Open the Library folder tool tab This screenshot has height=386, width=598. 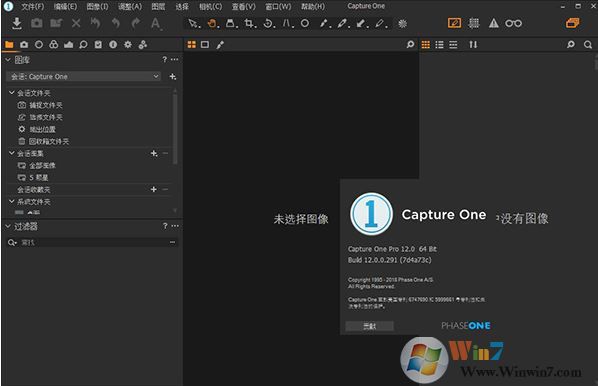click(9, 45)
